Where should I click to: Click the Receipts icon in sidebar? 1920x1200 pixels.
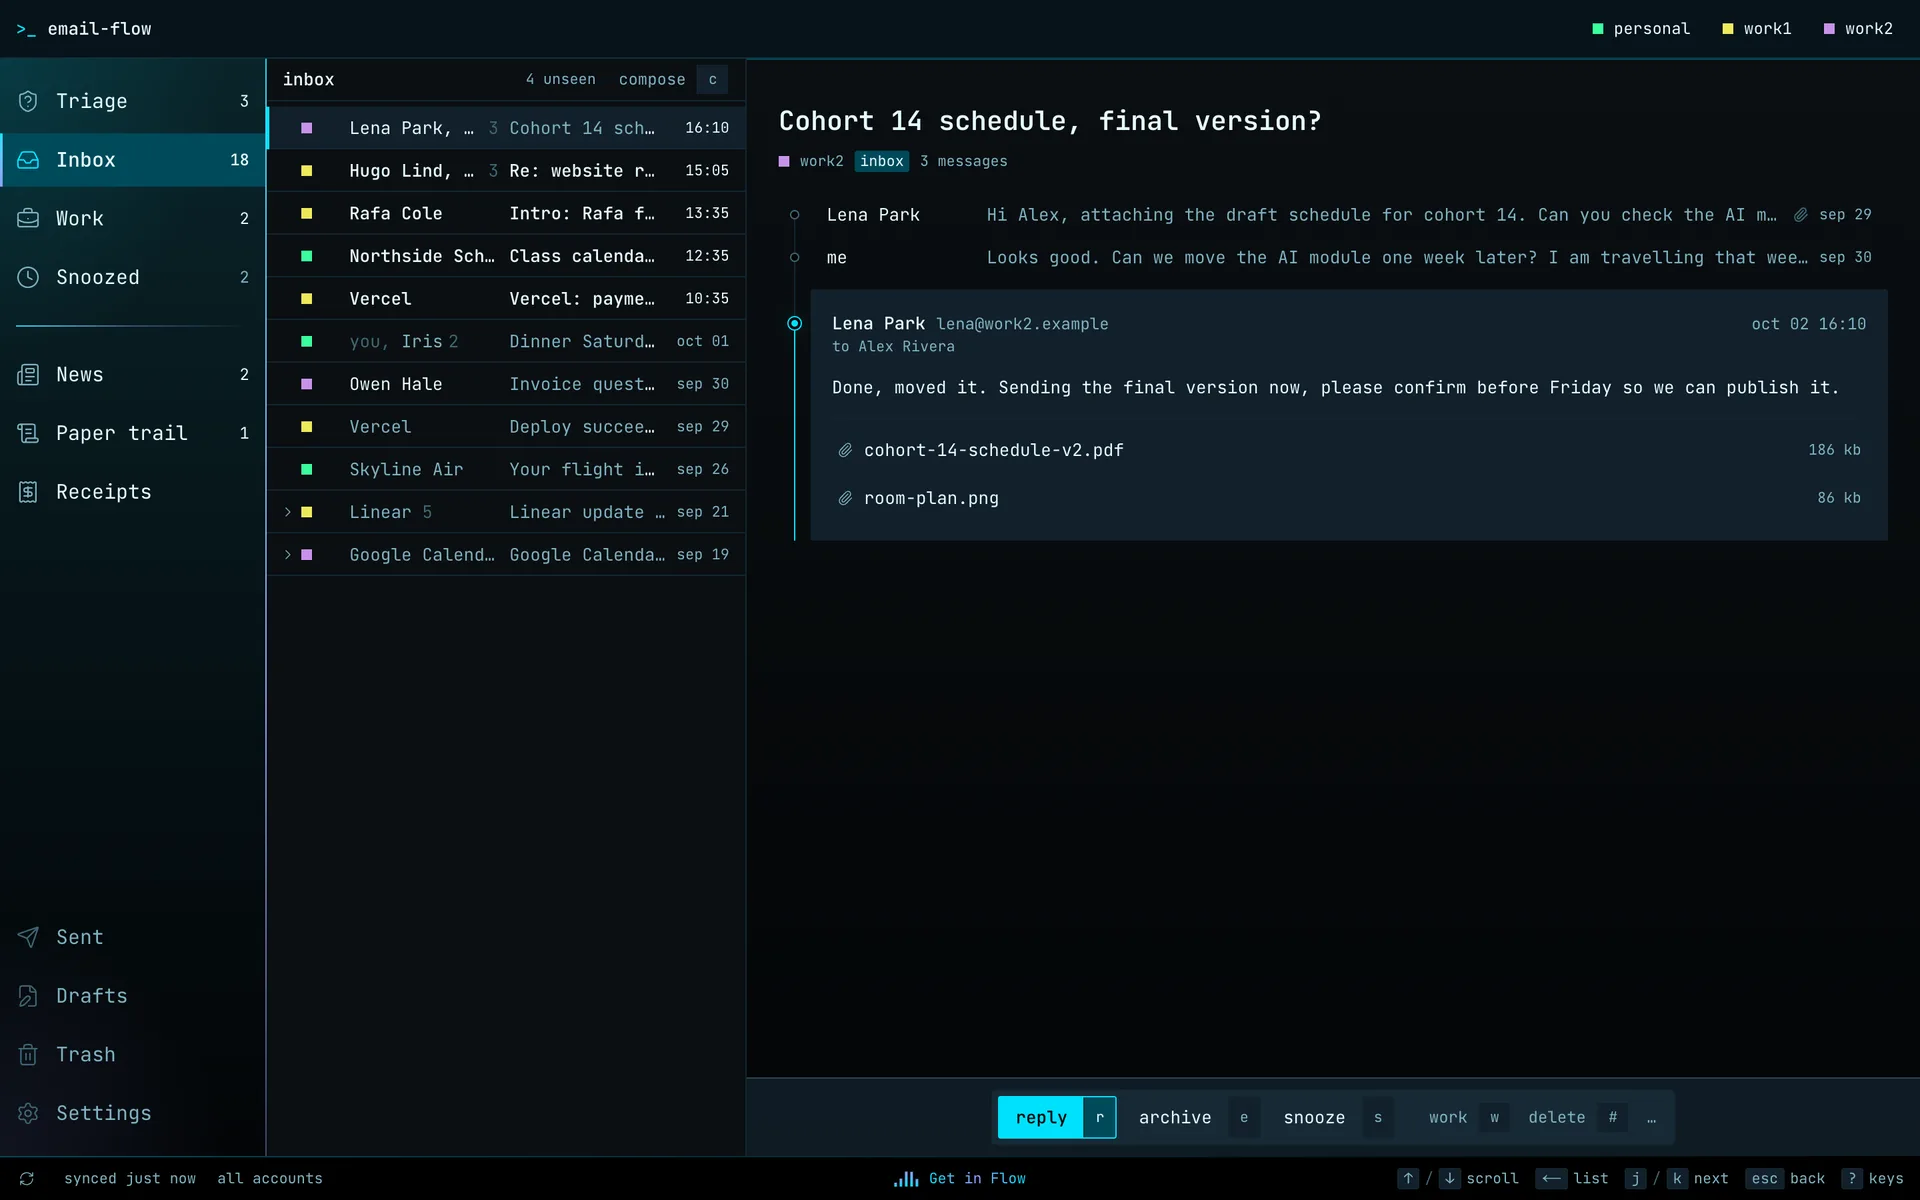(x=28, y=492)
